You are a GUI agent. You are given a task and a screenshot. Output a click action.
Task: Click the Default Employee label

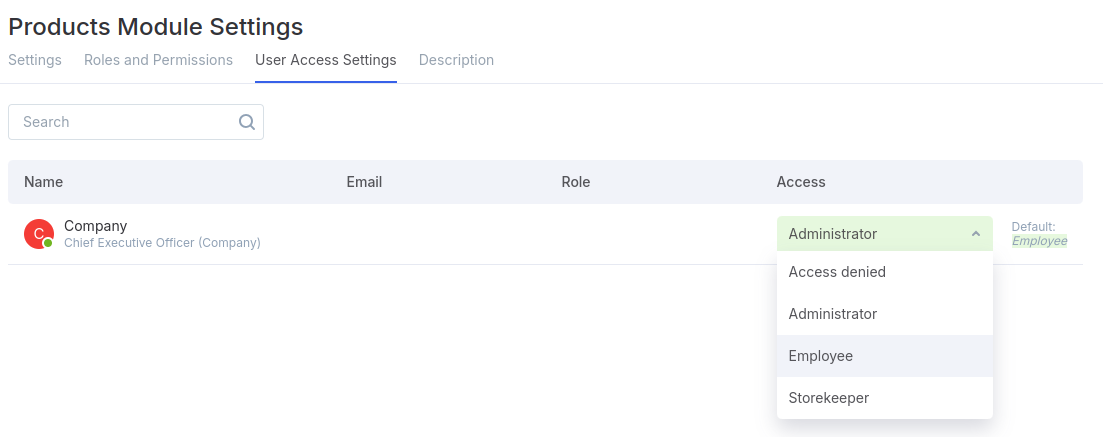point(1039,234)
